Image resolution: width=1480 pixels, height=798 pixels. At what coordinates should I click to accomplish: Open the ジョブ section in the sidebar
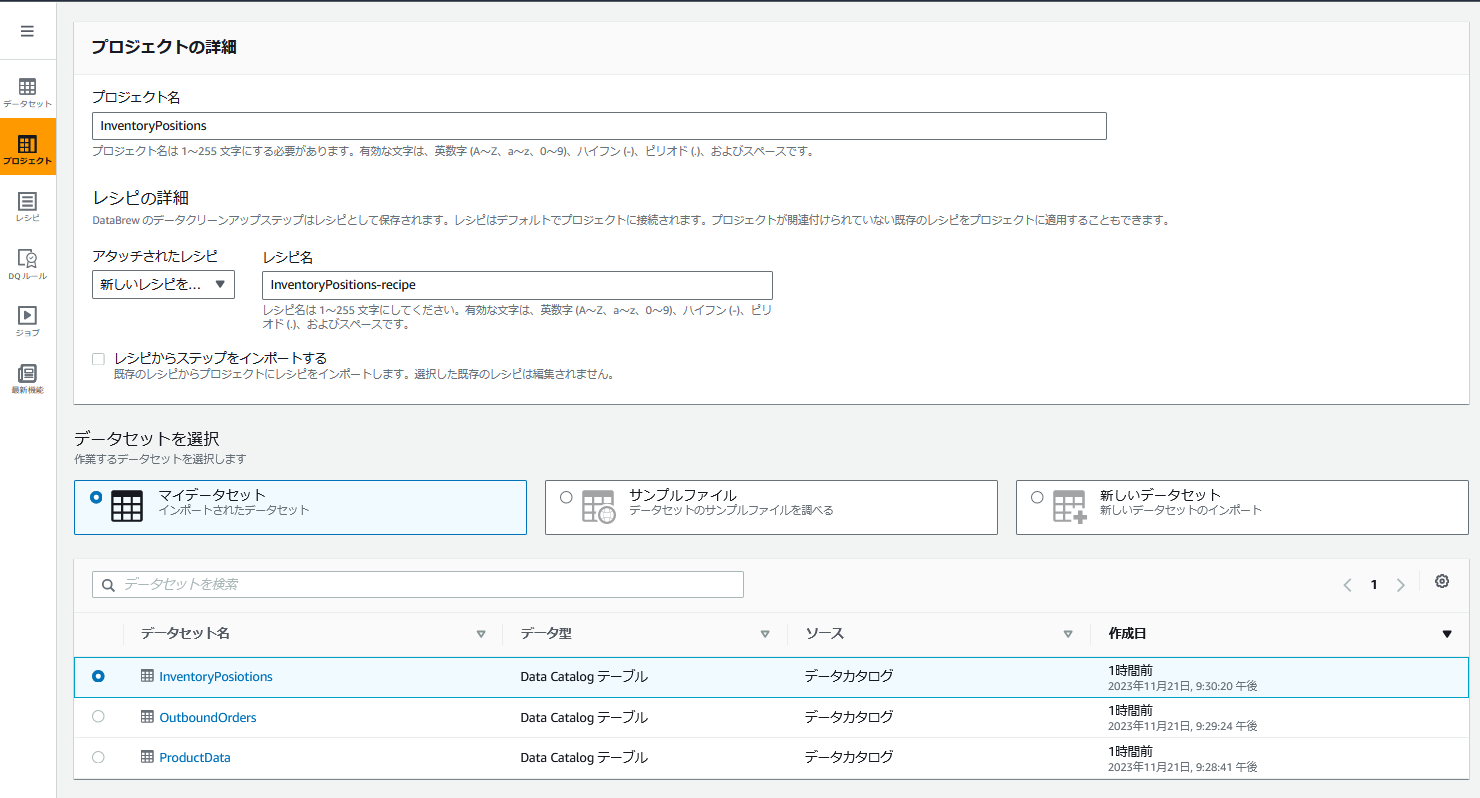[x=27, y=320]
